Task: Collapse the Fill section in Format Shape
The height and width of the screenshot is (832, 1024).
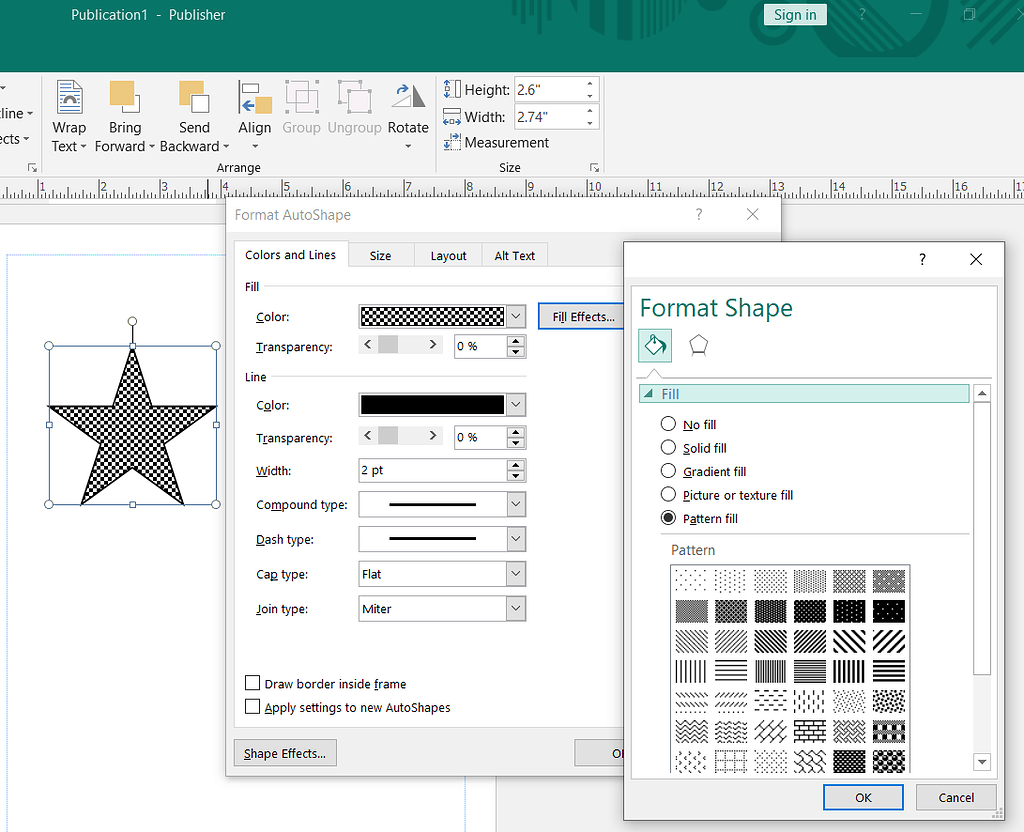Action: pos(649,393)
